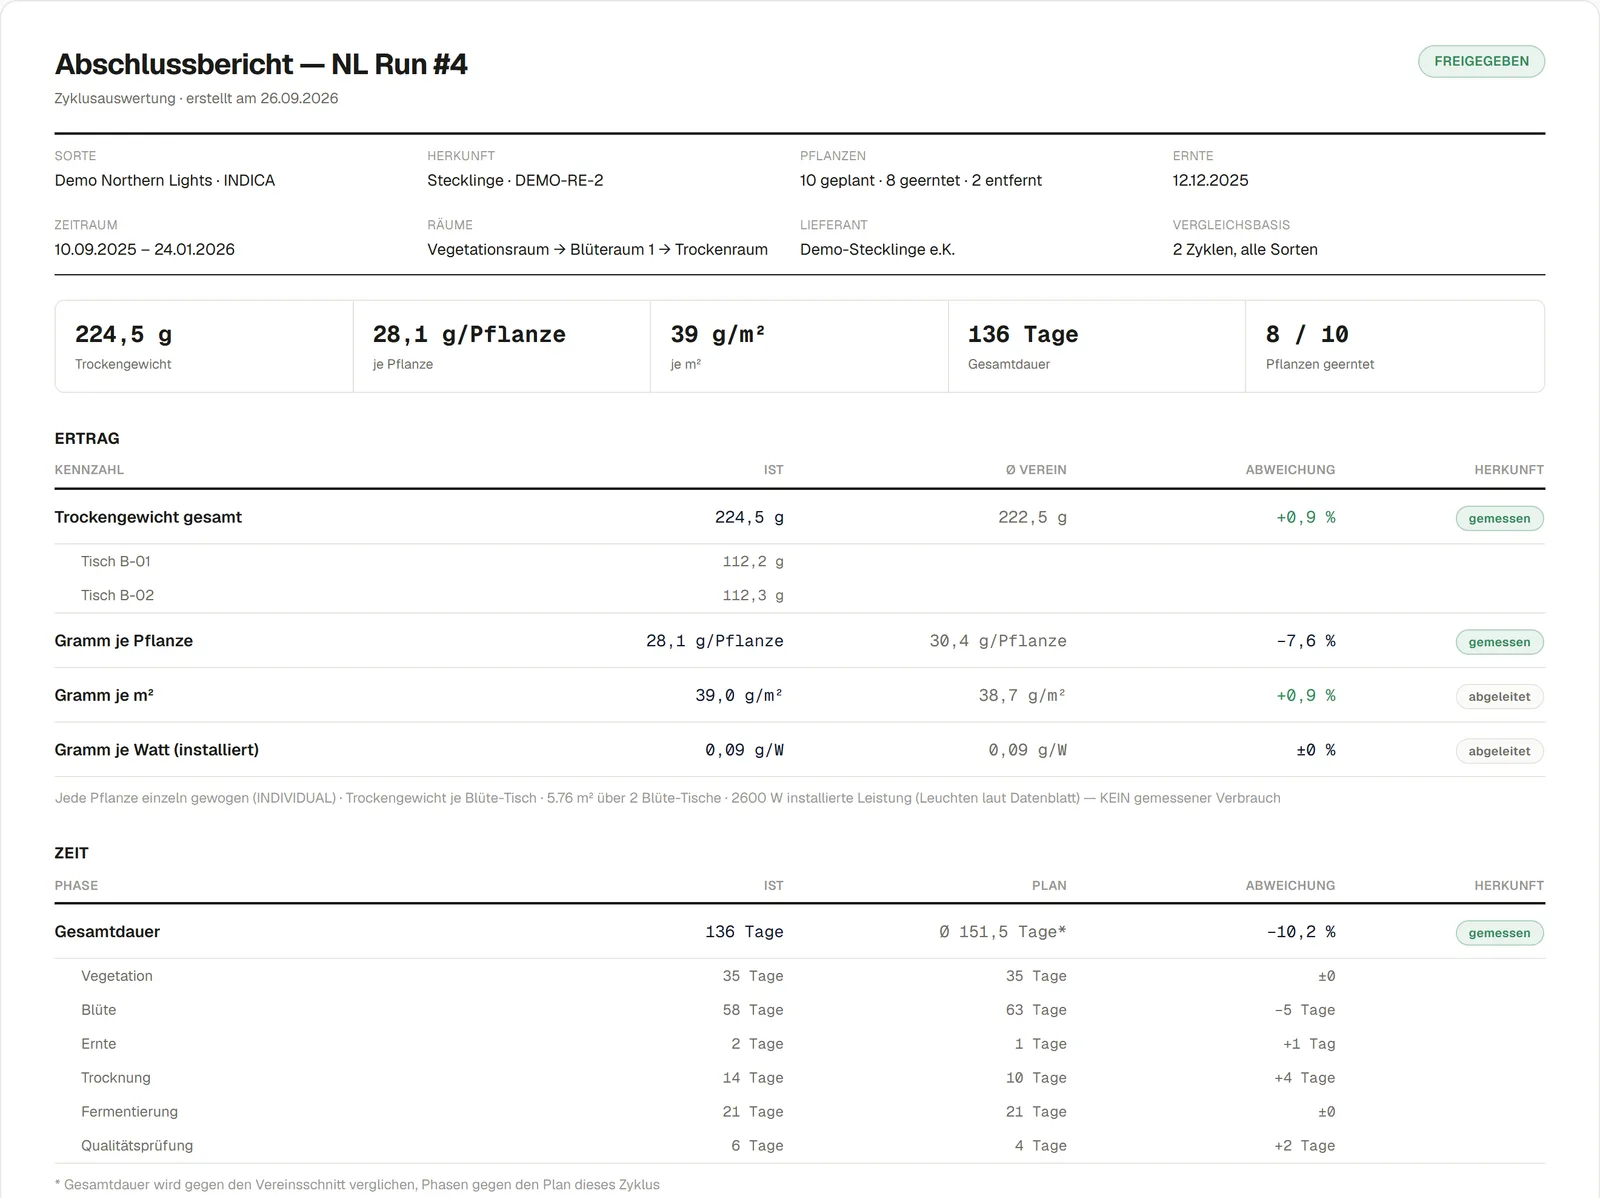Click the Fermentierung phase row label
1600x1198 pixels.
[129, 1112]
